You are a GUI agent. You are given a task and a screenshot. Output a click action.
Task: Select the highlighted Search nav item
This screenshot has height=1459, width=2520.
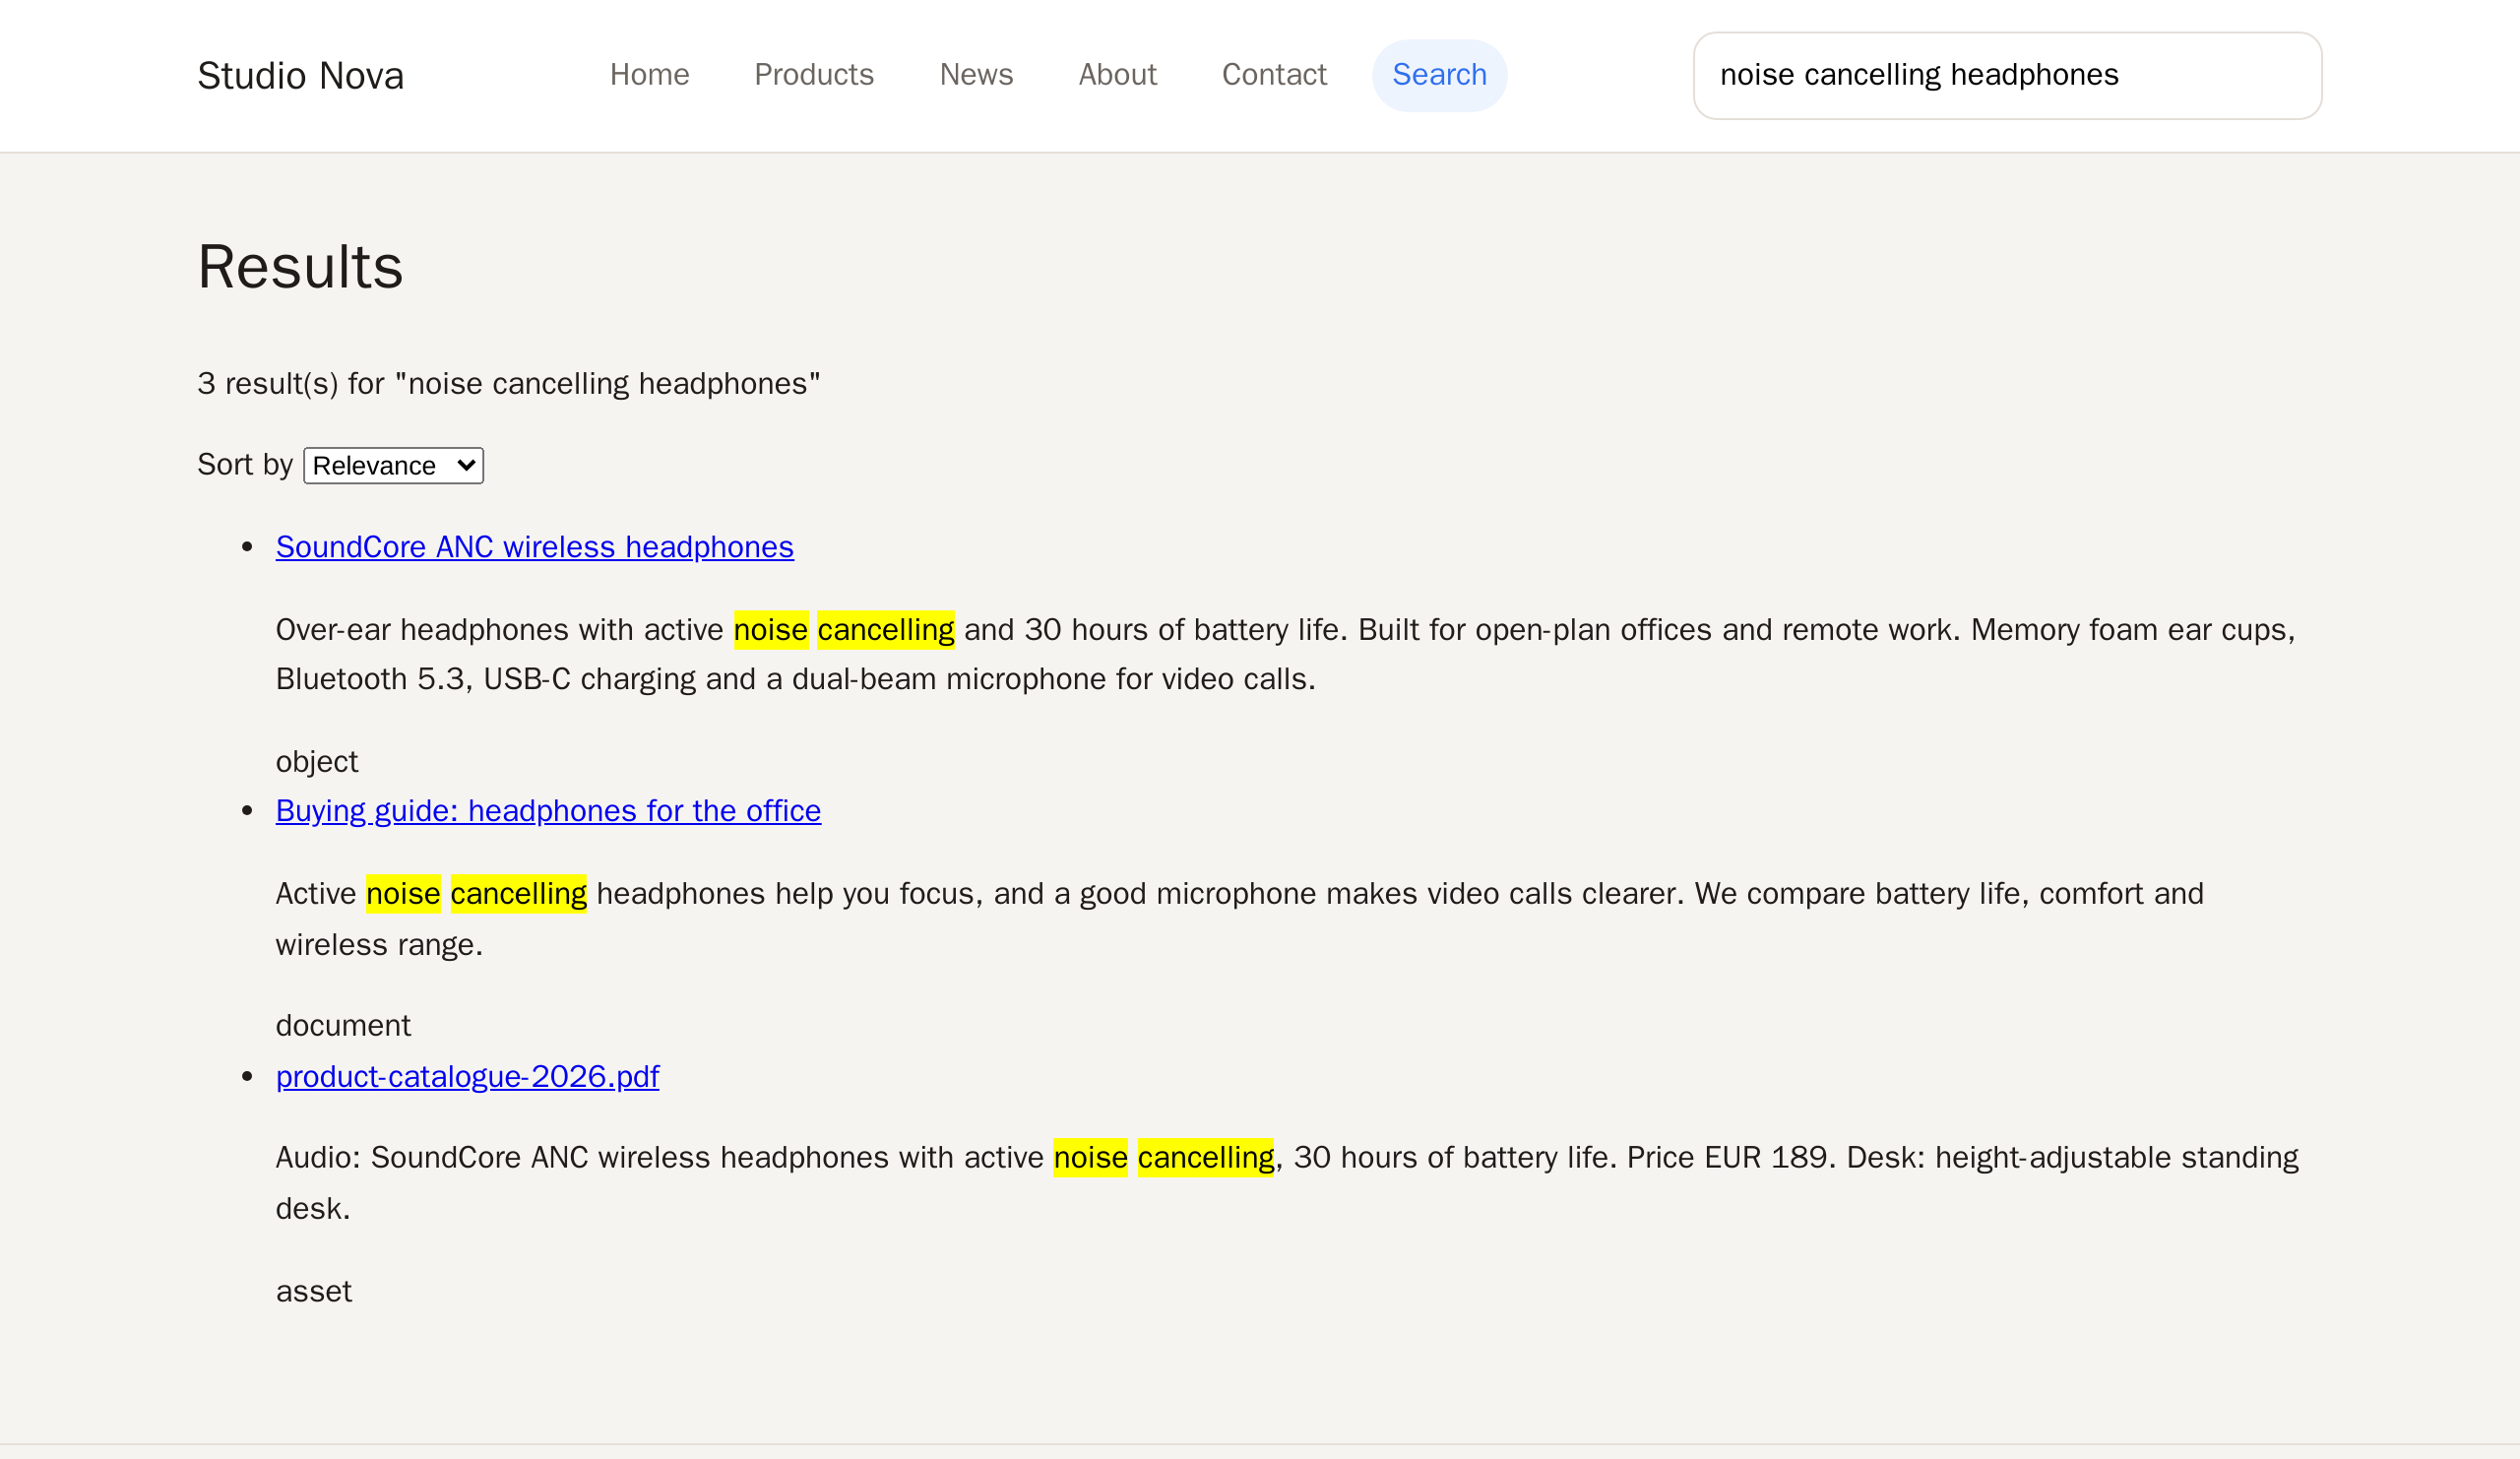pos(1439,75)
